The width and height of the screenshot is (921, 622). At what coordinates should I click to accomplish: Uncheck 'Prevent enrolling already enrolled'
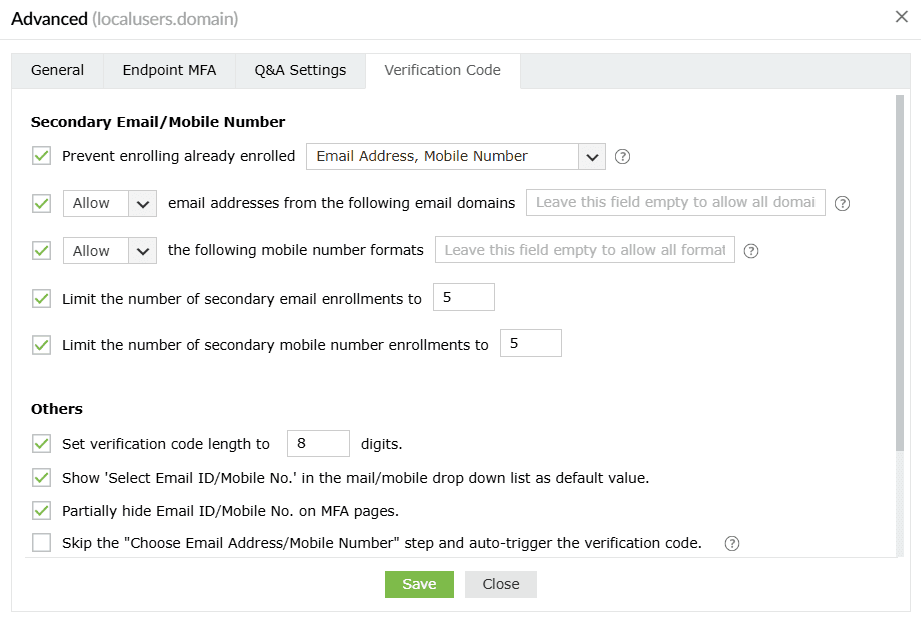(41, 156)
